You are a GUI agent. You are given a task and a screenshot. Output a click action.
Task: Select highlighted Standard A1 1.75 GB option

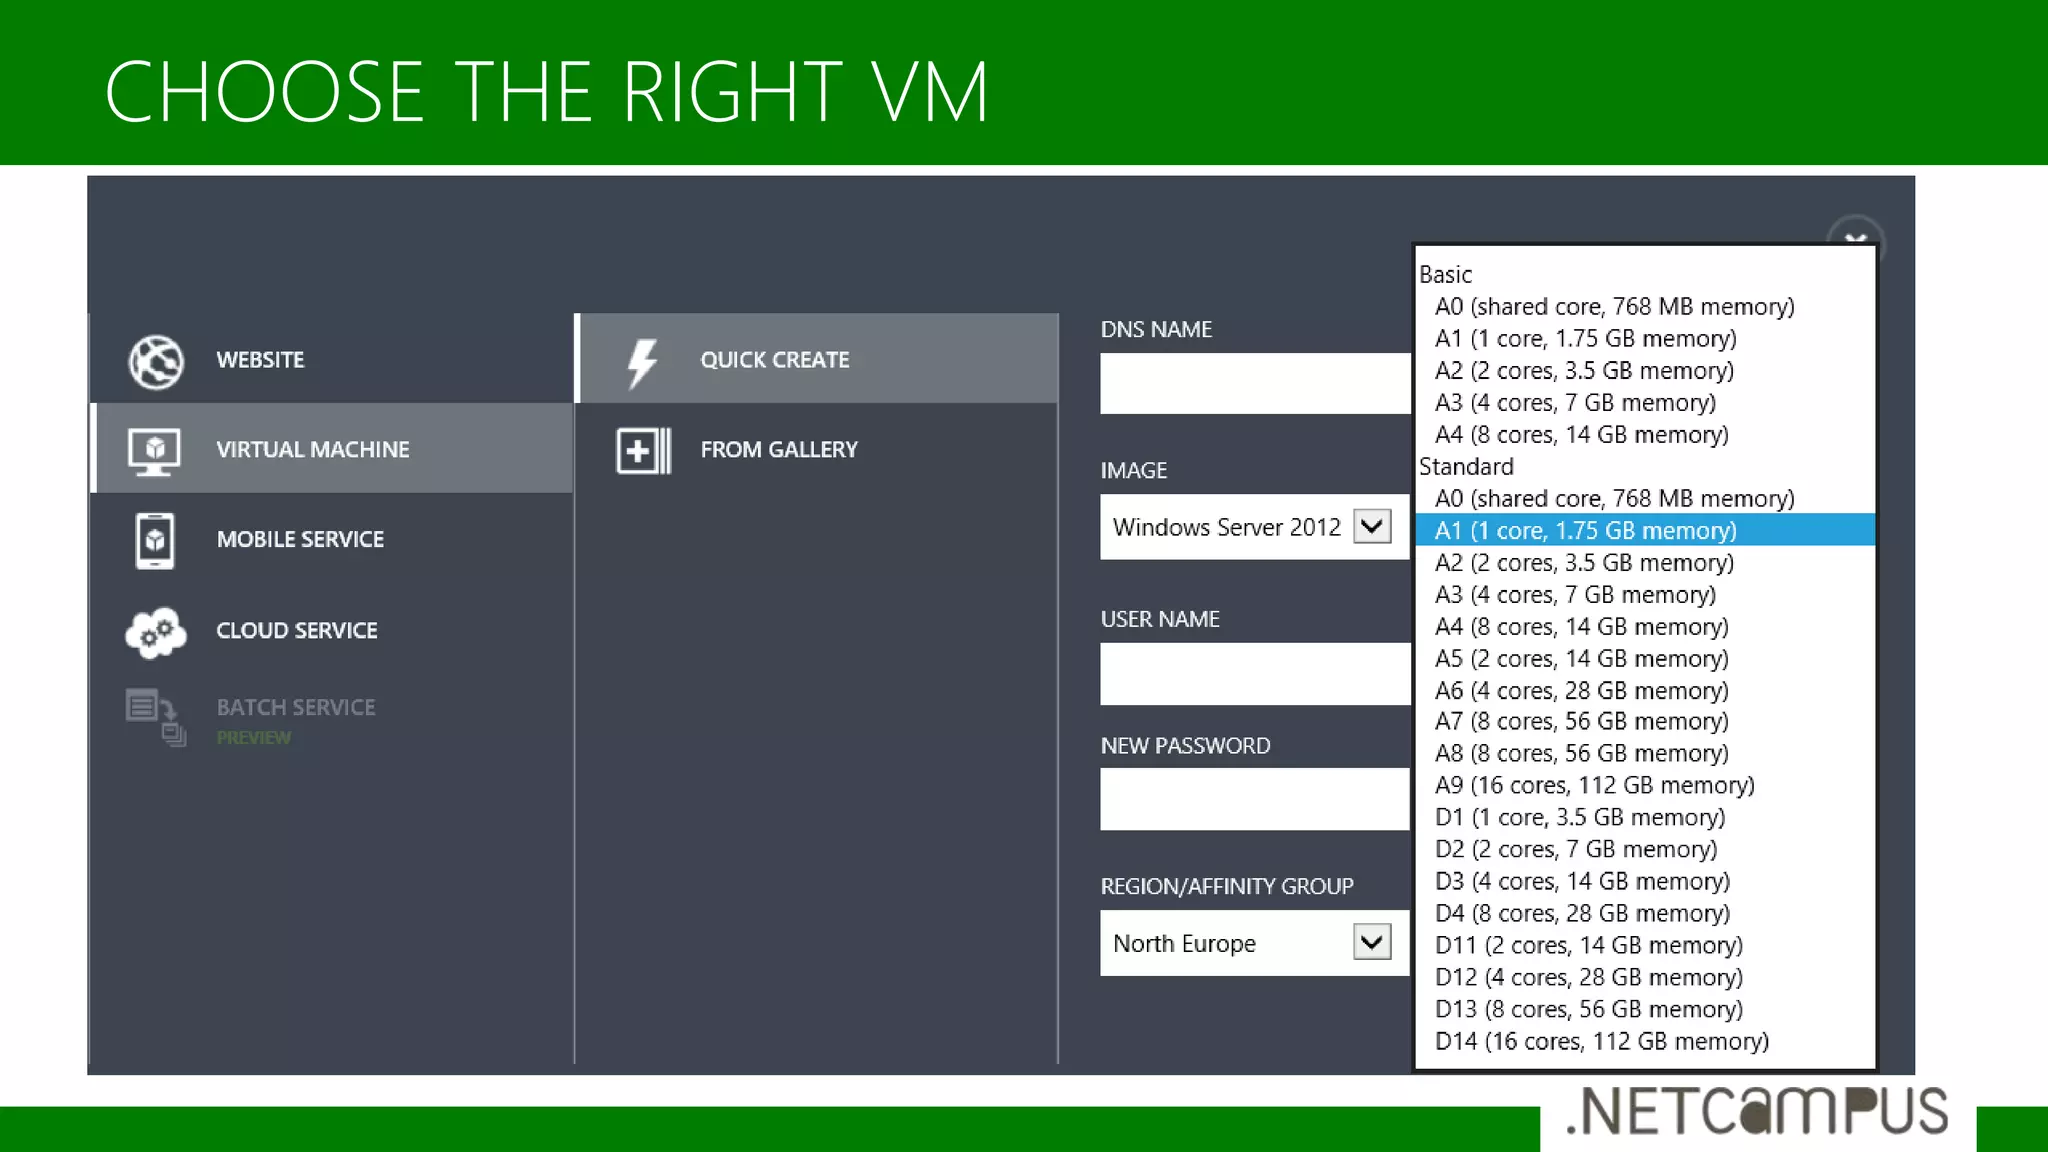coord(1645,530)
